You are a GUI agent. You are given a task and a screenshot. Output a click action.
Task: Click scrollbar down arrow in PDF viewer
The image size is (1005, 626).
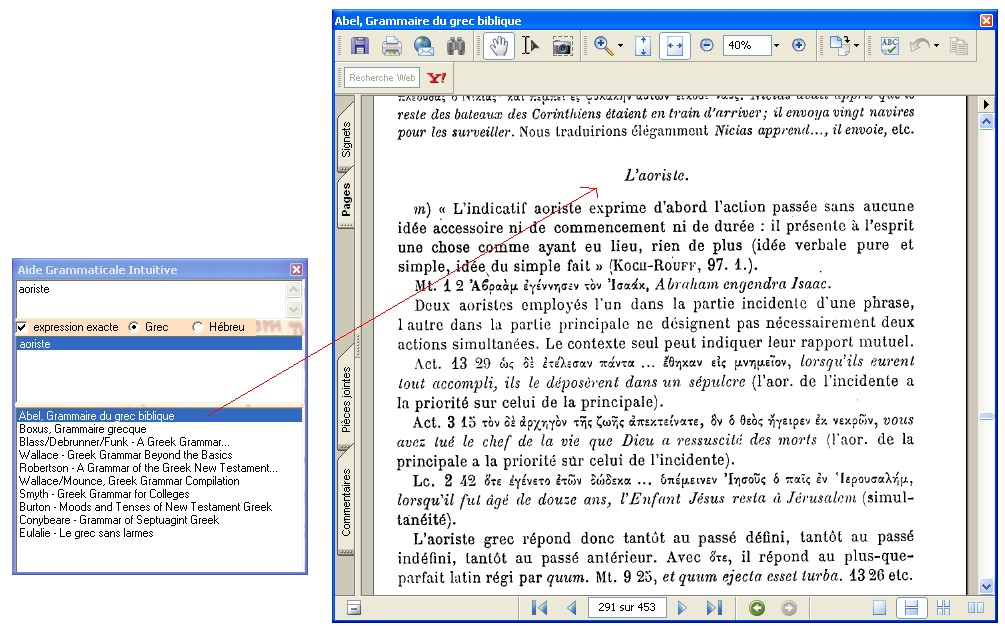(986, 586)
